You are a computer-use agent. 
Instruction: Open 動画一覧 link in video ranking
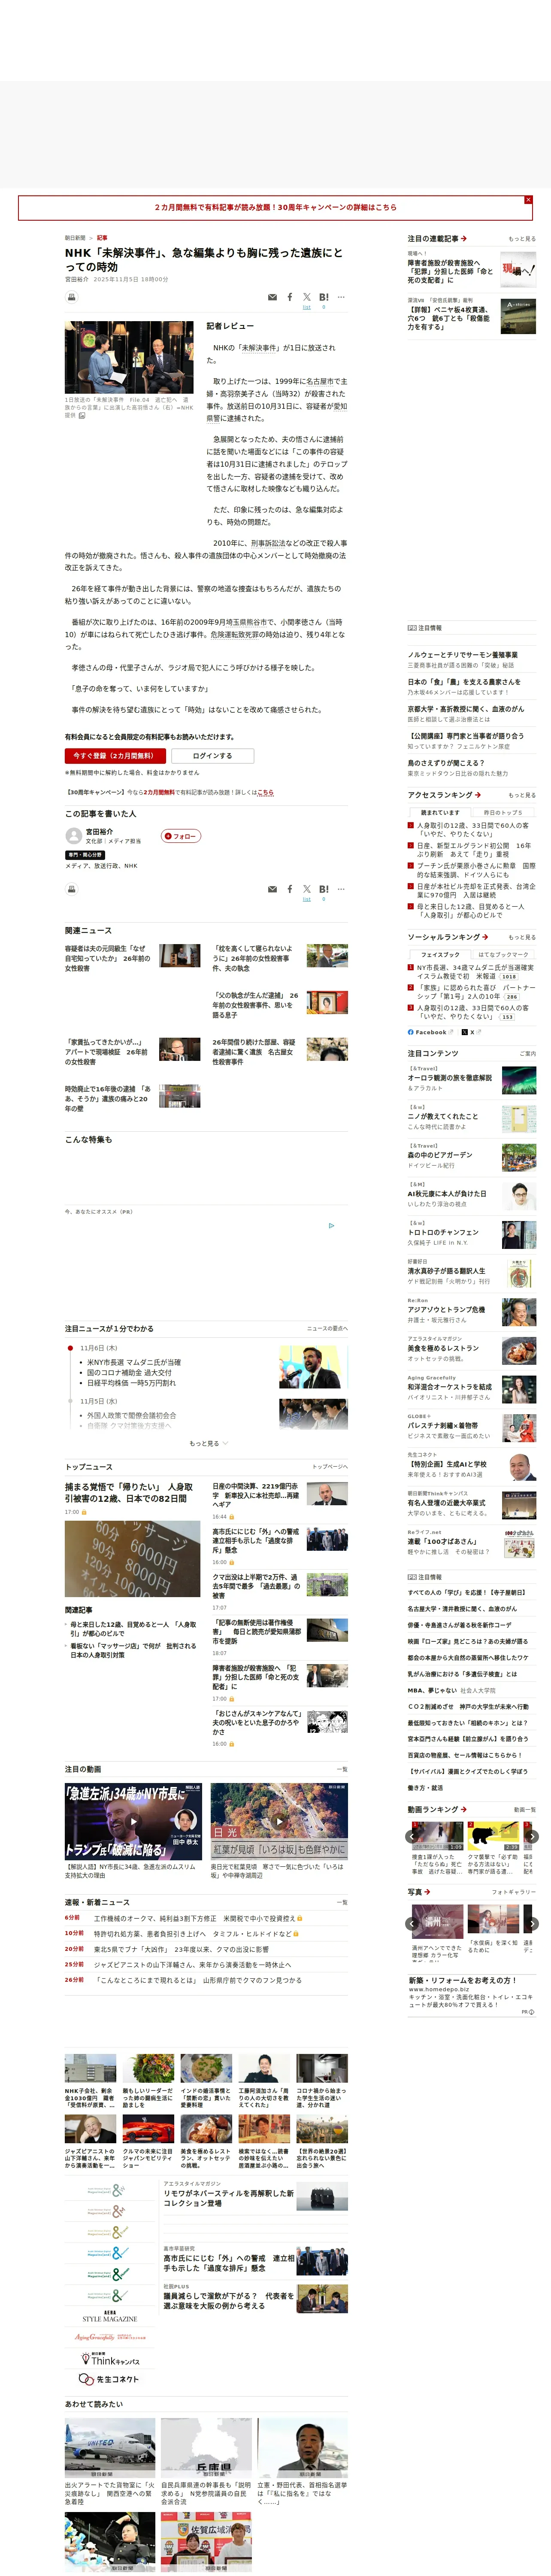pyautogui.click(x=525, y=1810)
